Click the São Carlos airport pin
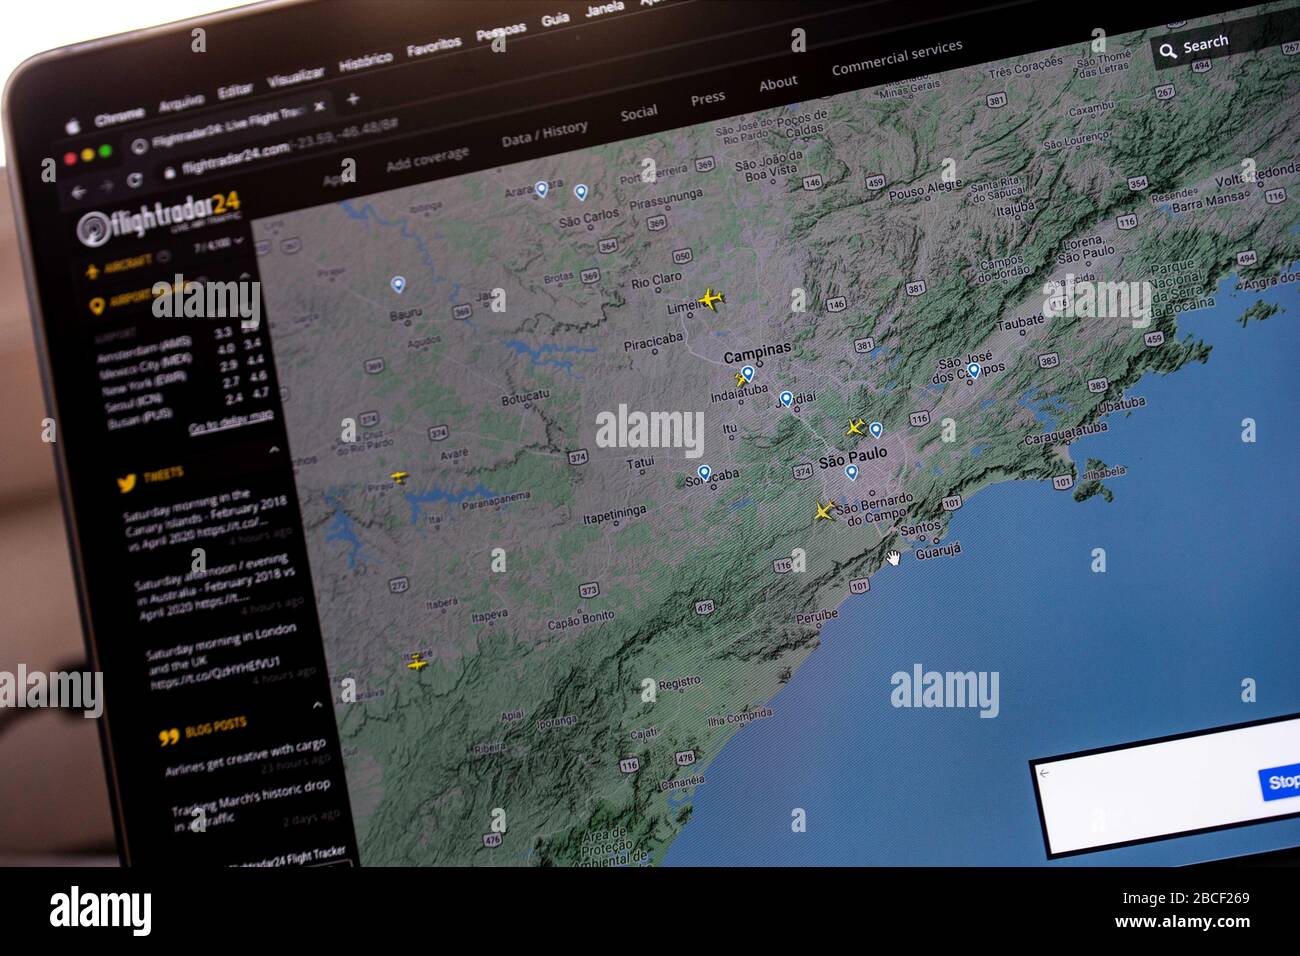Screen dimensions: 1300x956 coord(580,191)
